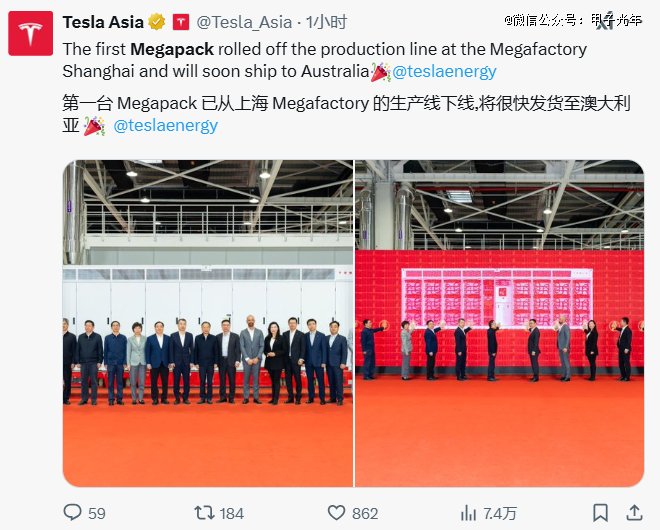The height and width of the screenshot is (530, 660).
Task: Click the gold verified checkmark badge
Action: [x=158, y=21]
